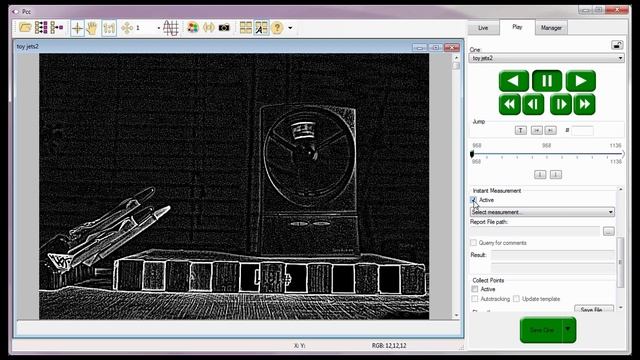Open the Select measurement dropdown
This screenshot has height=360, width=640.
(542, 212)
